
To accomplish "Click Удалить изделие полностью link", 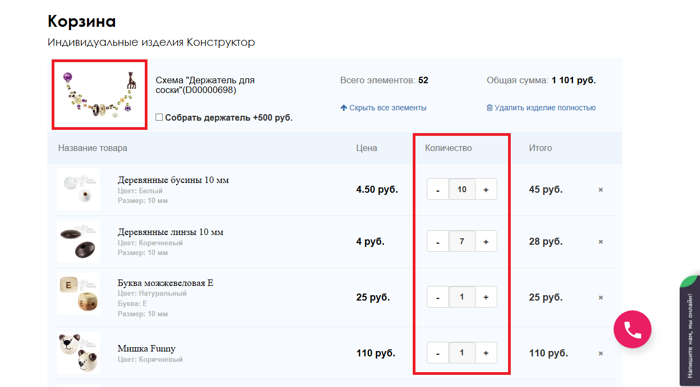I will pos(541,108).
